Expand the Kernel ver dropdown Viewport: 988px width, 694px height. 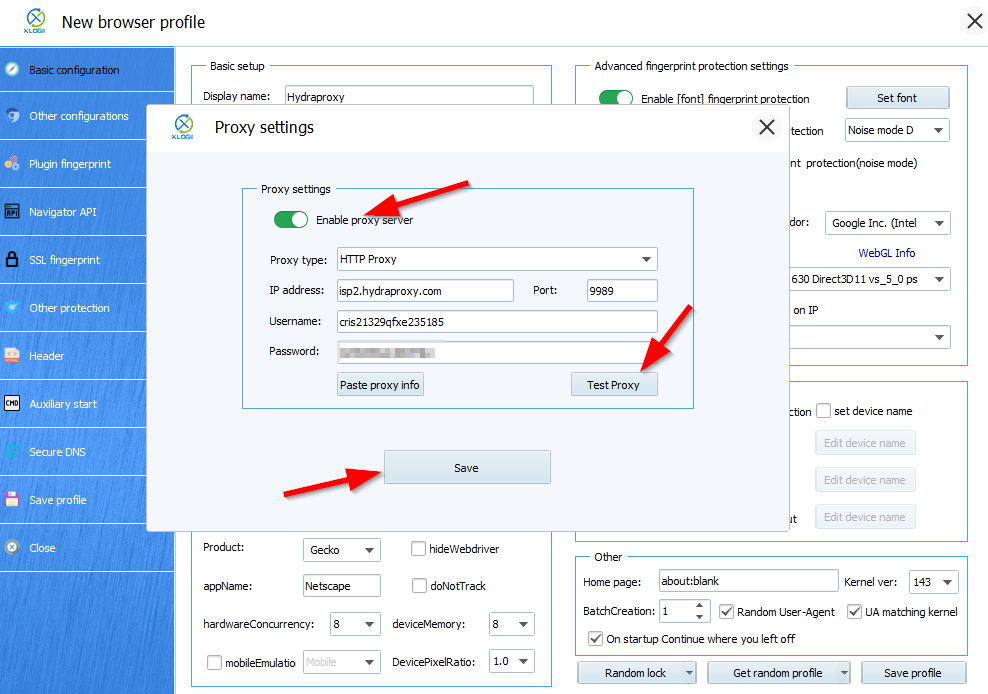(x=946, y=582)
